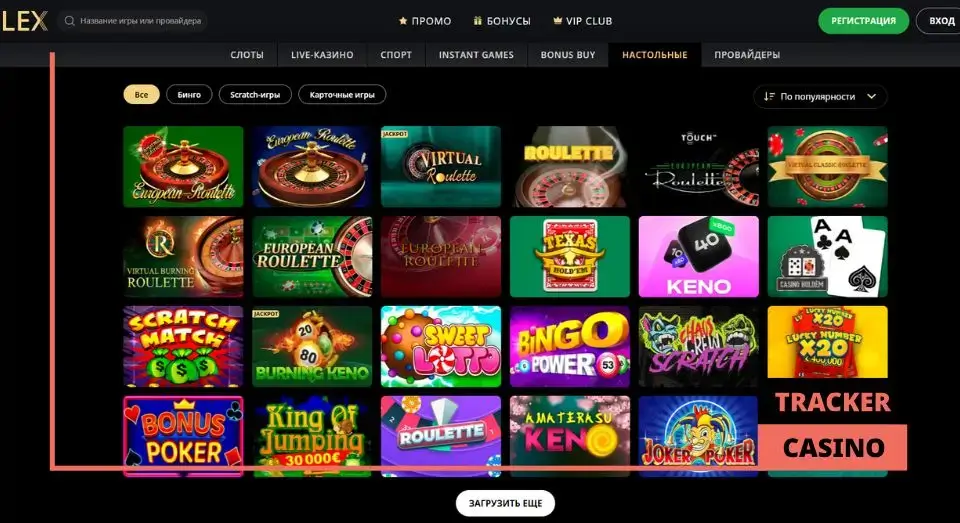960x523 pixels.
Task: Open the BONUS BUY tab
Action: (568, 55)
